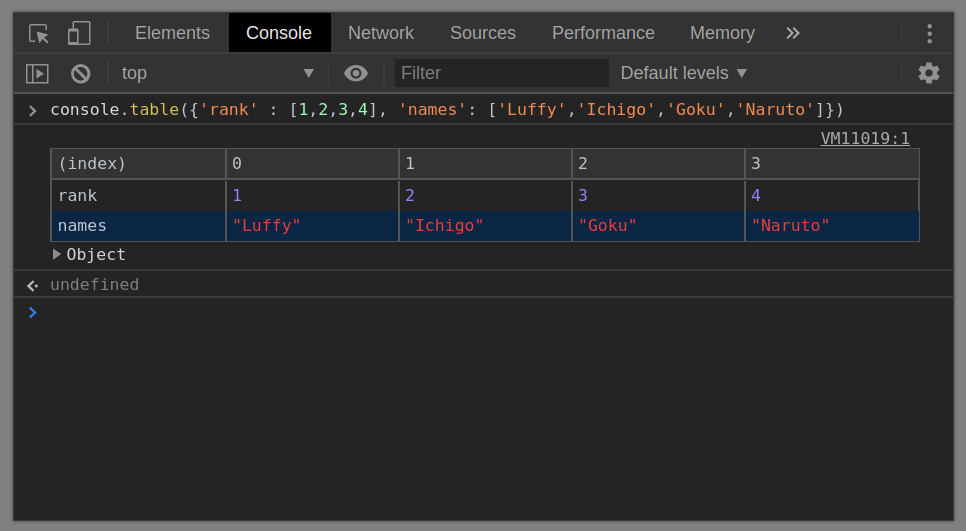Switch to the Elements tab
The width and height of the screenshot is (966, 531).
172,33
